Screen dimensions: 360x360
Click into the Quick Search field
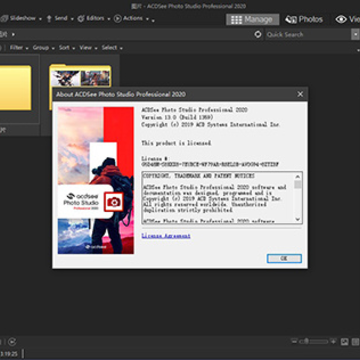click(308, 35)
